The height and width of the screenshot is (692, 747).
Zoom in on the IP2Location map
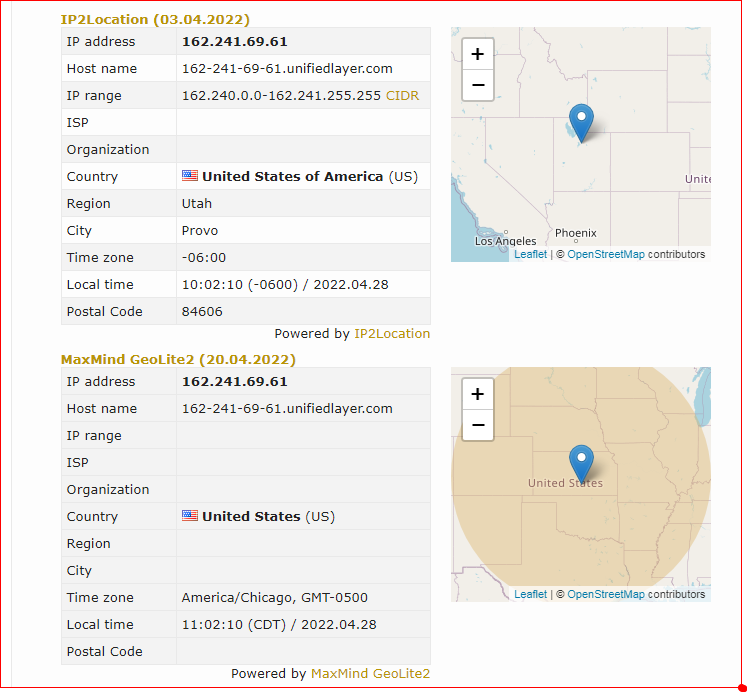(478, 54)
